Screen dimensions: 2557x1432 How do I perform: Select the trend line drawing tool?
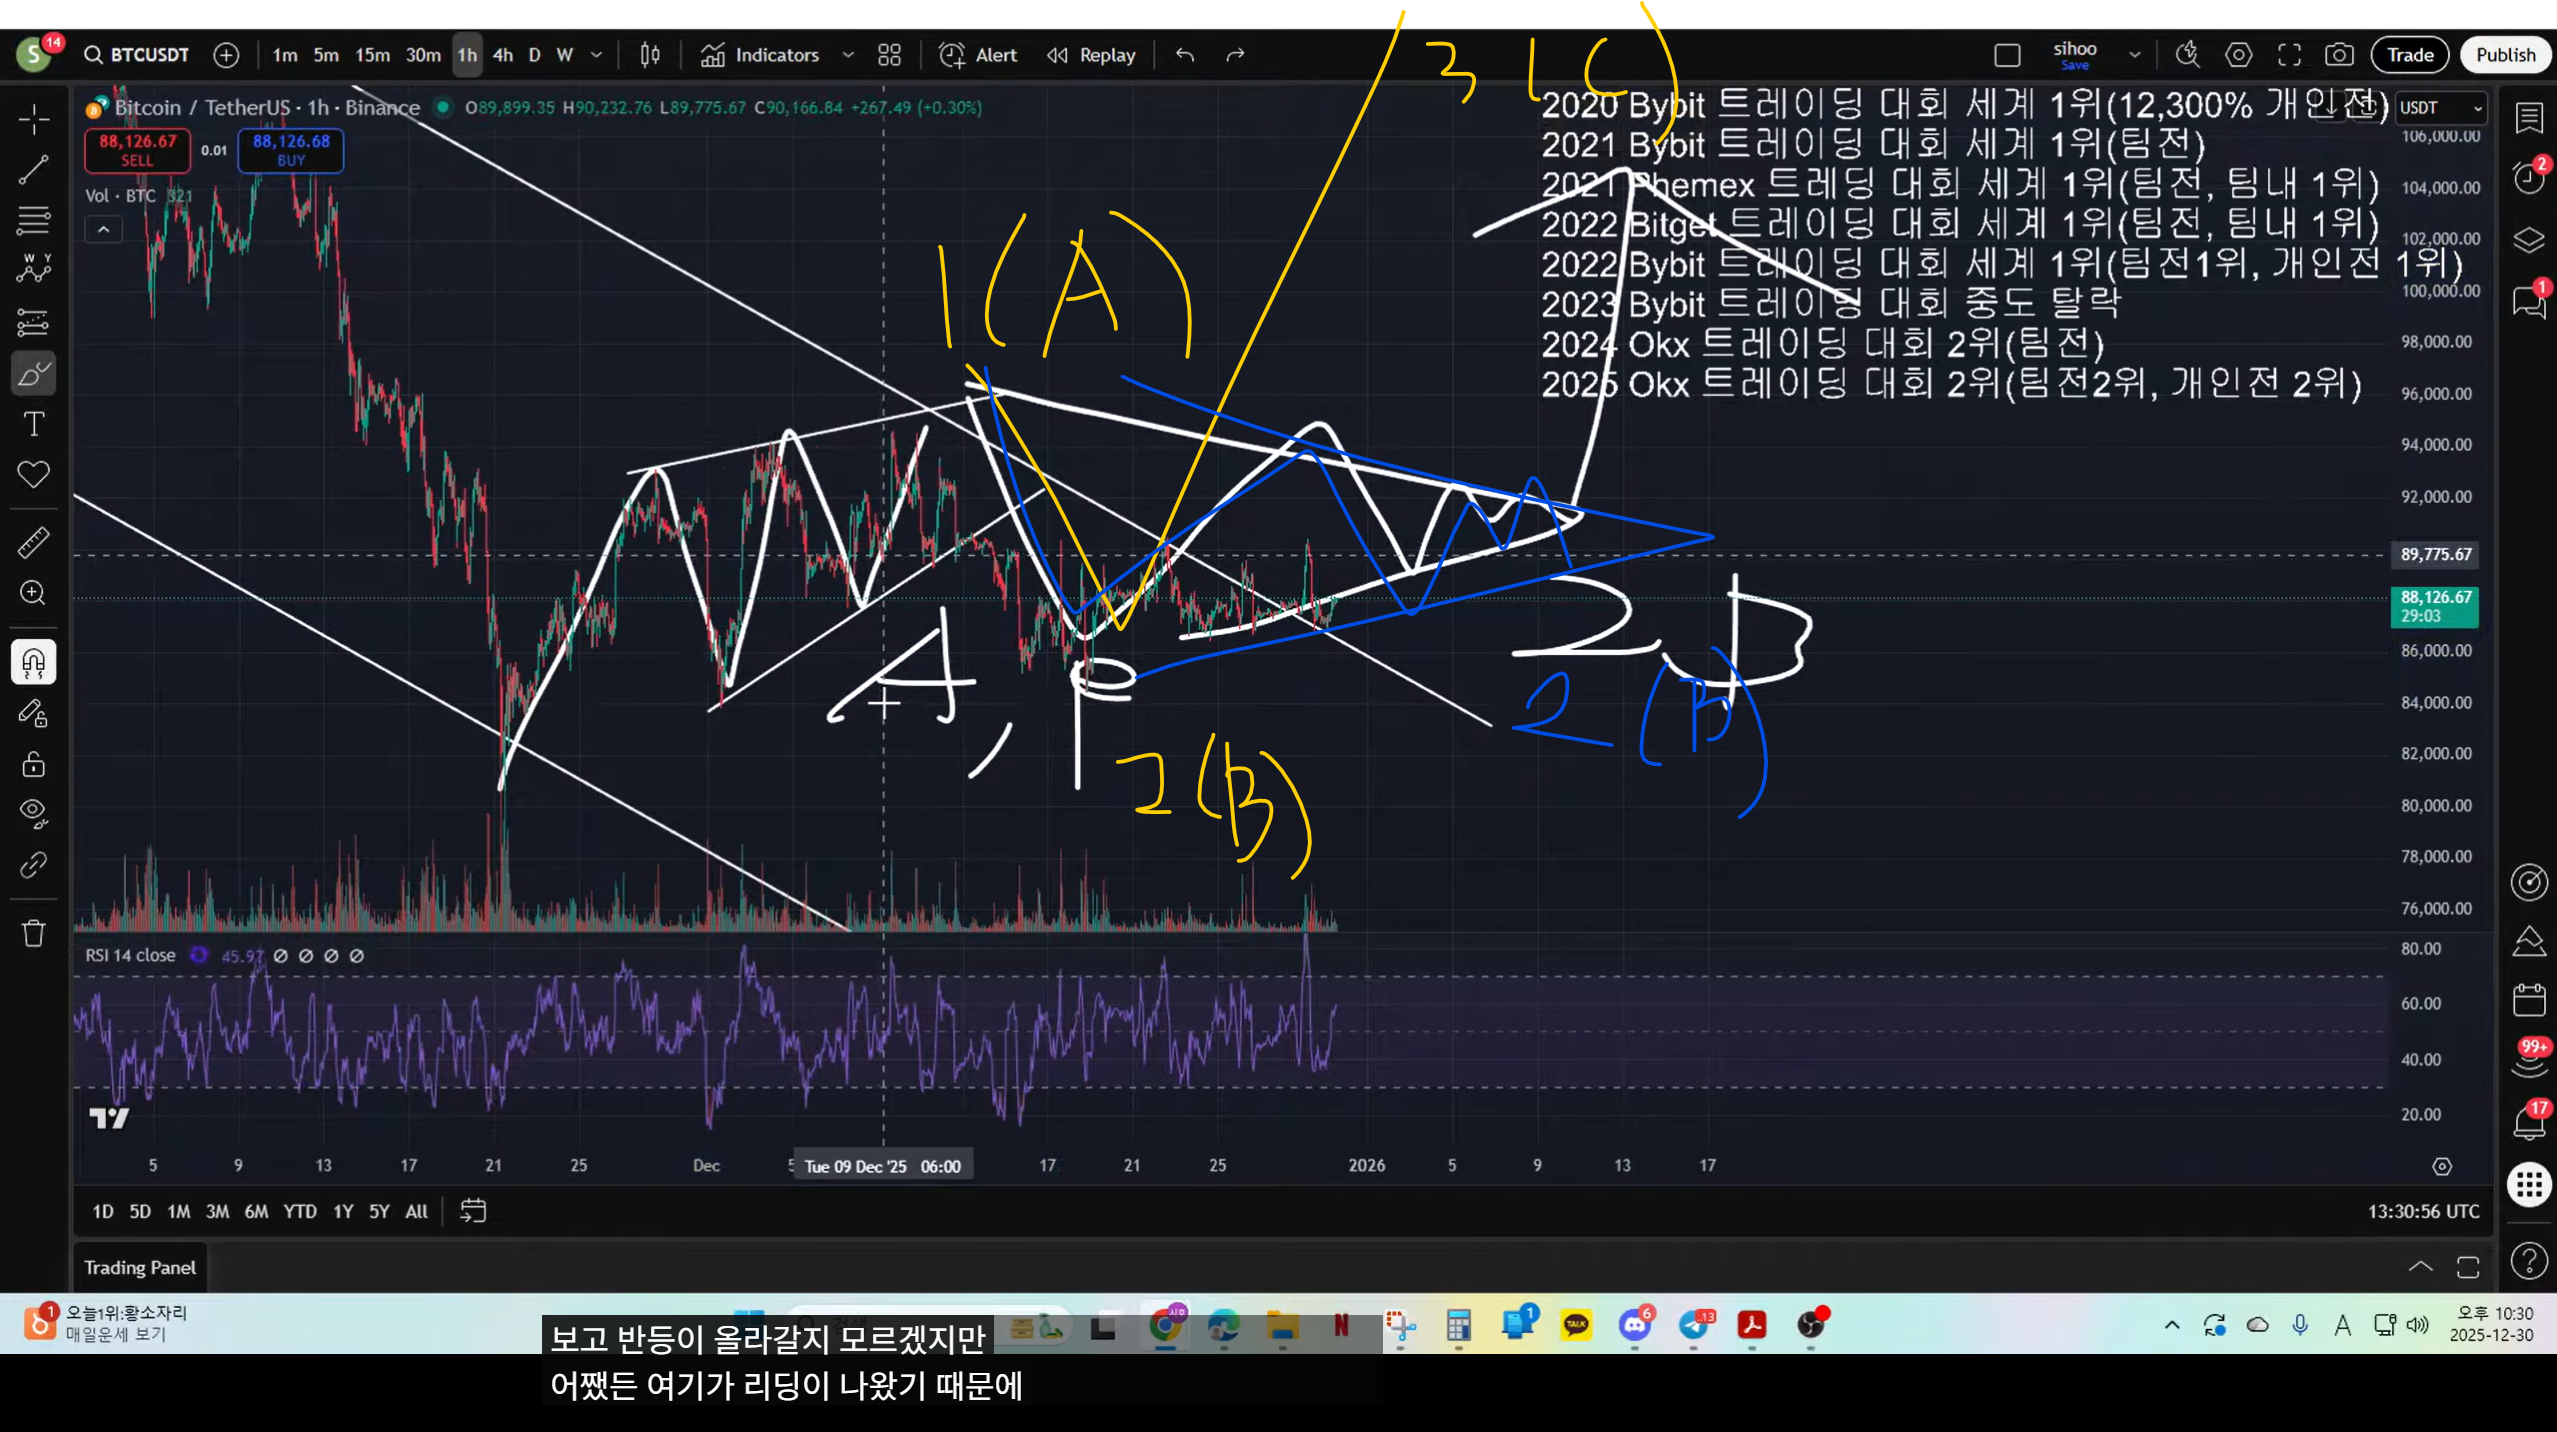(x=33, y=170)
